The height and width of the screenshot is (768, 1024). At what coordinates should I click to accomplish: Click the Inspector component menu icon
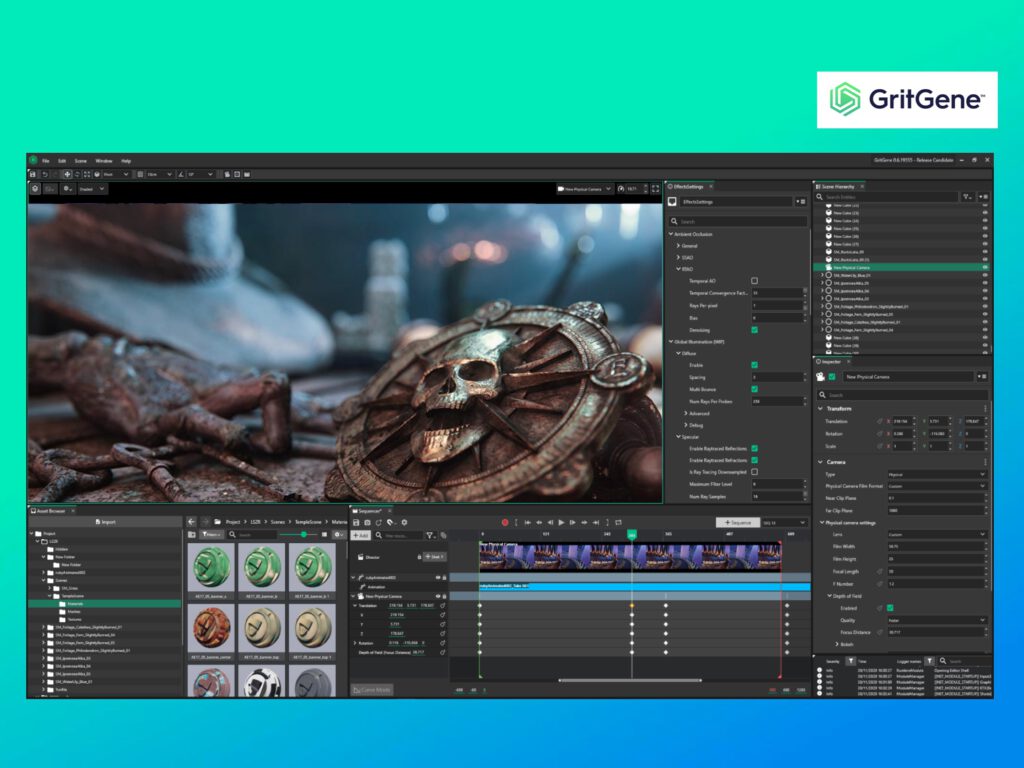[x=982, y=377]
